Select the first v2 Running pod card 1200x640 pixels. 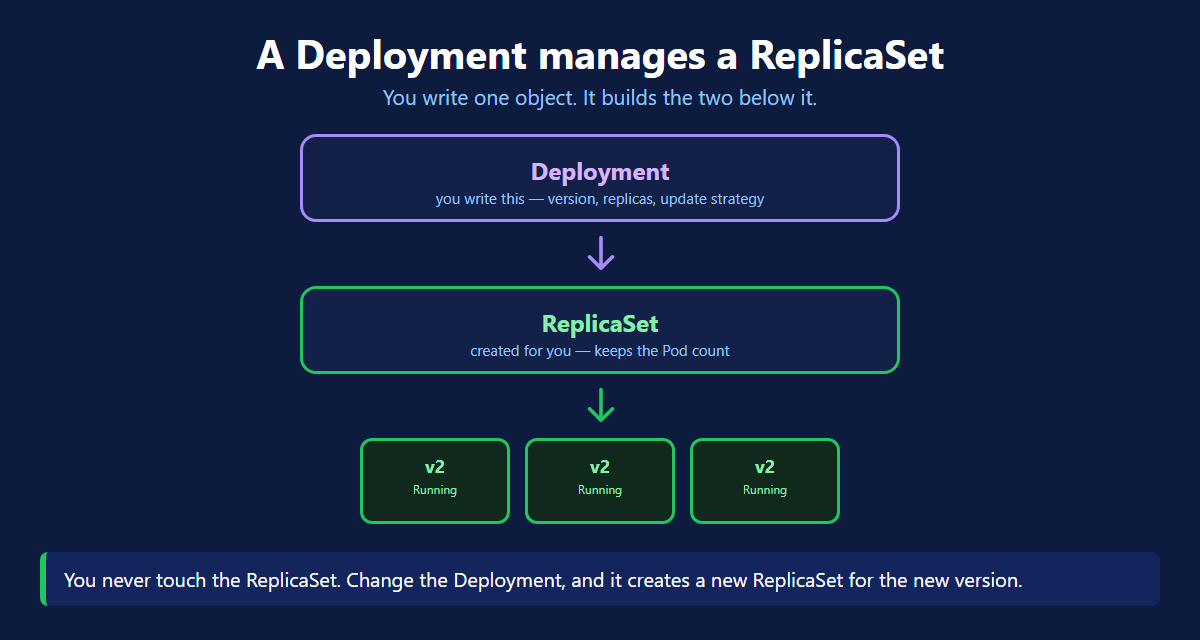coord(435,481)
